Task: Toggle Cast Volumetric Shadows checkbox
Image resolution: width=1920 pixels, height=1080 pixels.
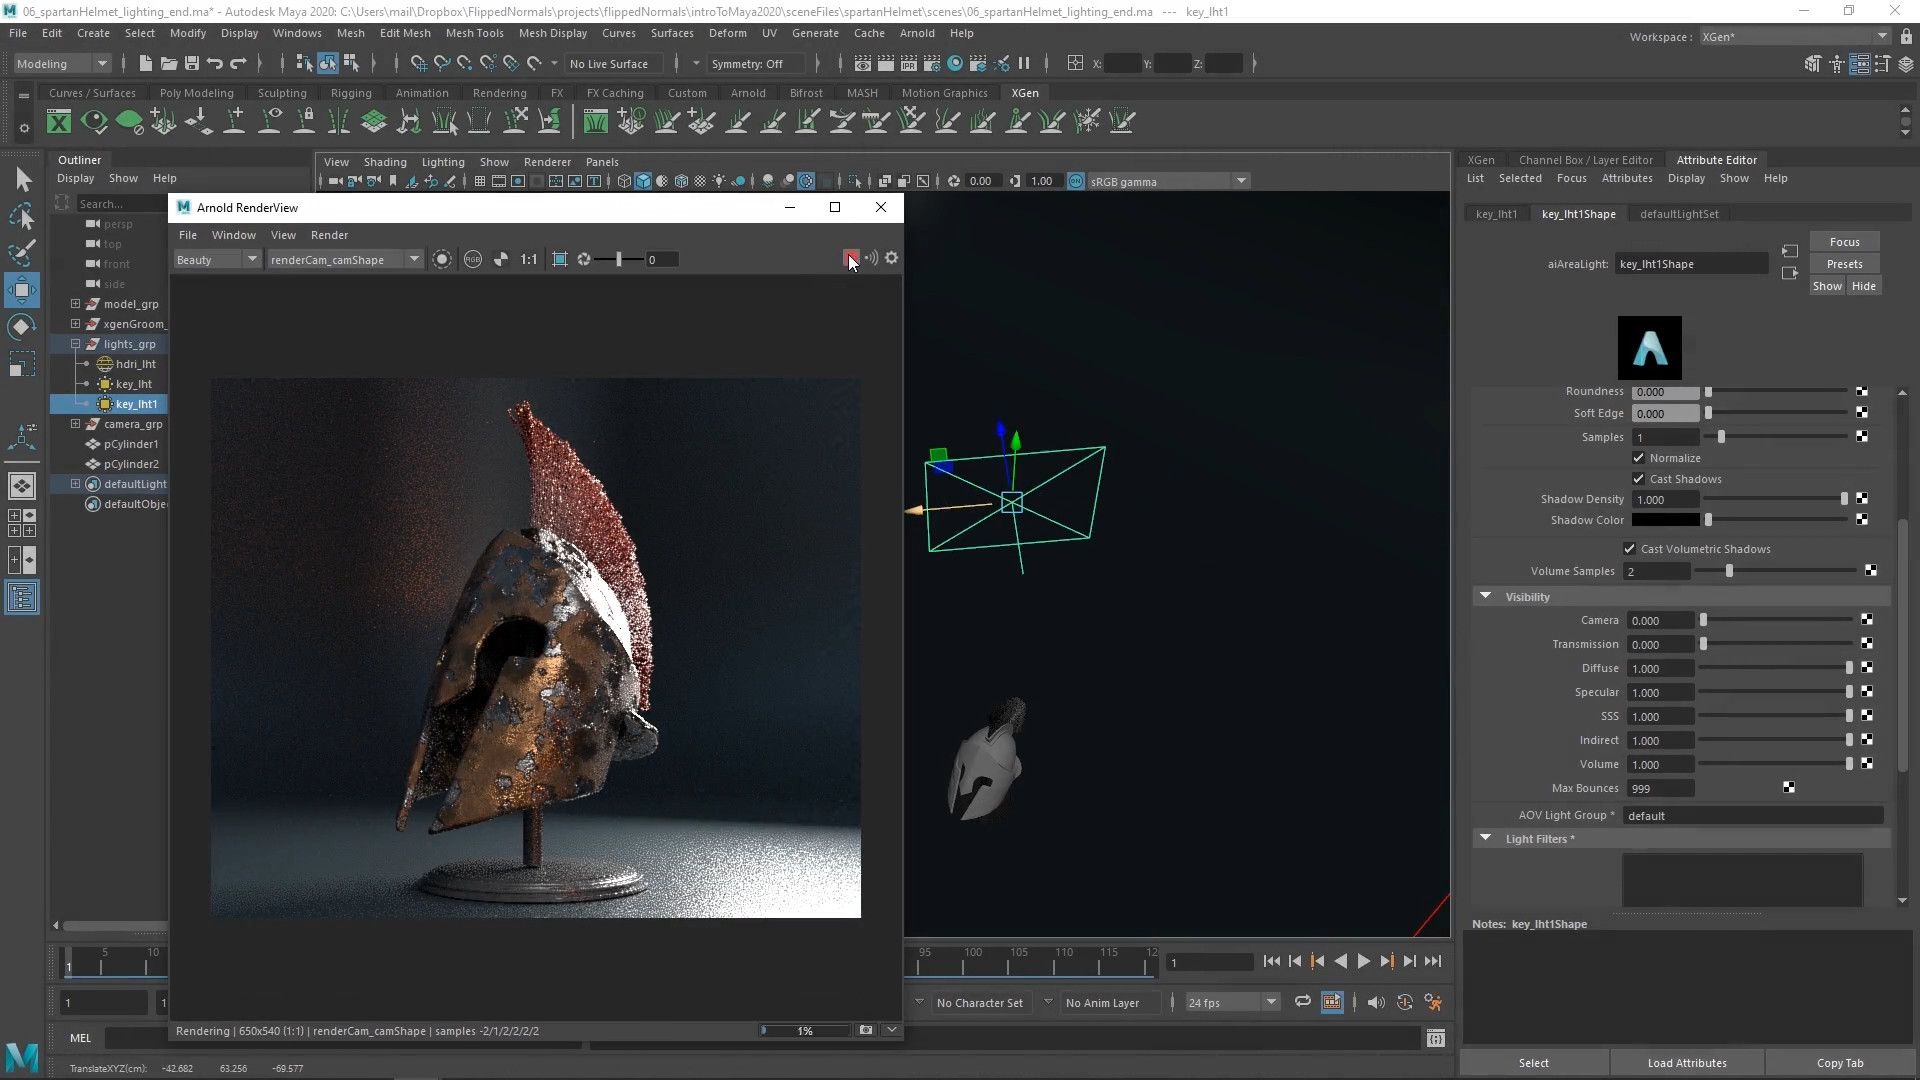Action: 1629,549
